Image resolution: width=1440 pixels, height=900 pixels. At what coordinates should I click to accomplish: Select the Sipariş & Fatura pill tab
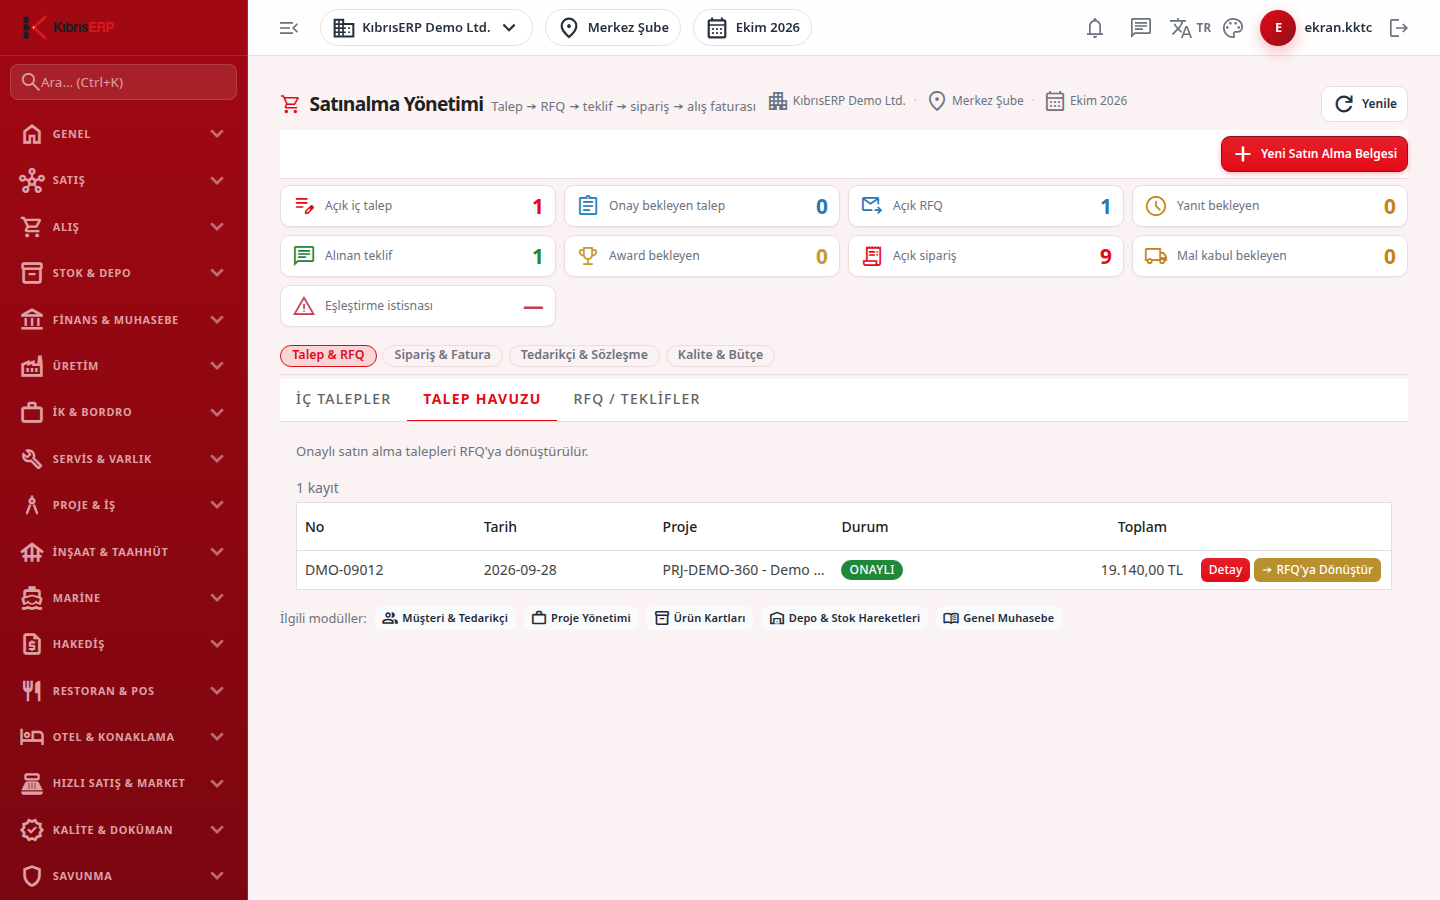[x=442, y=355]
